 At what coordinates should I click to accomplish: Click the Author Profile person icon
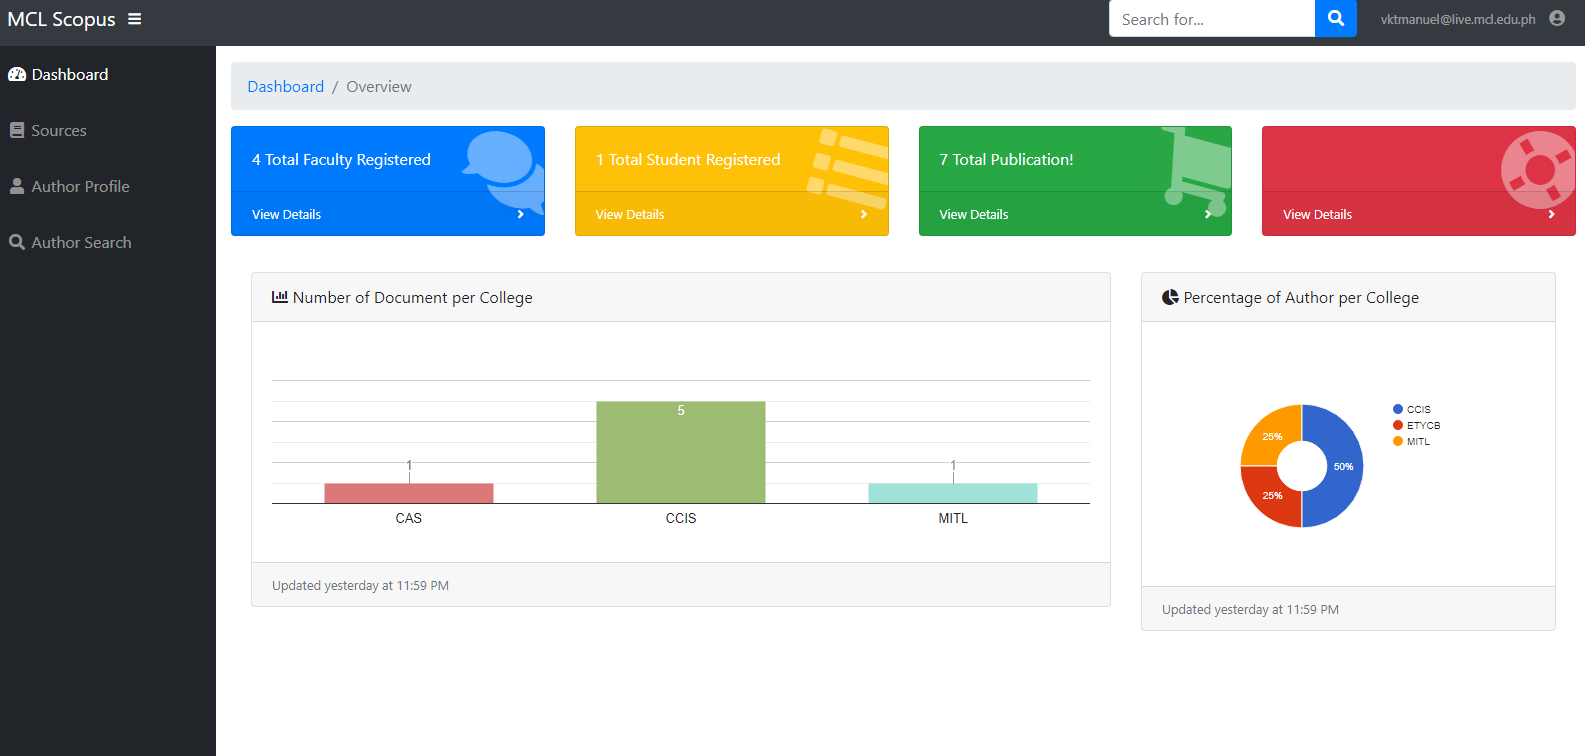17,186
